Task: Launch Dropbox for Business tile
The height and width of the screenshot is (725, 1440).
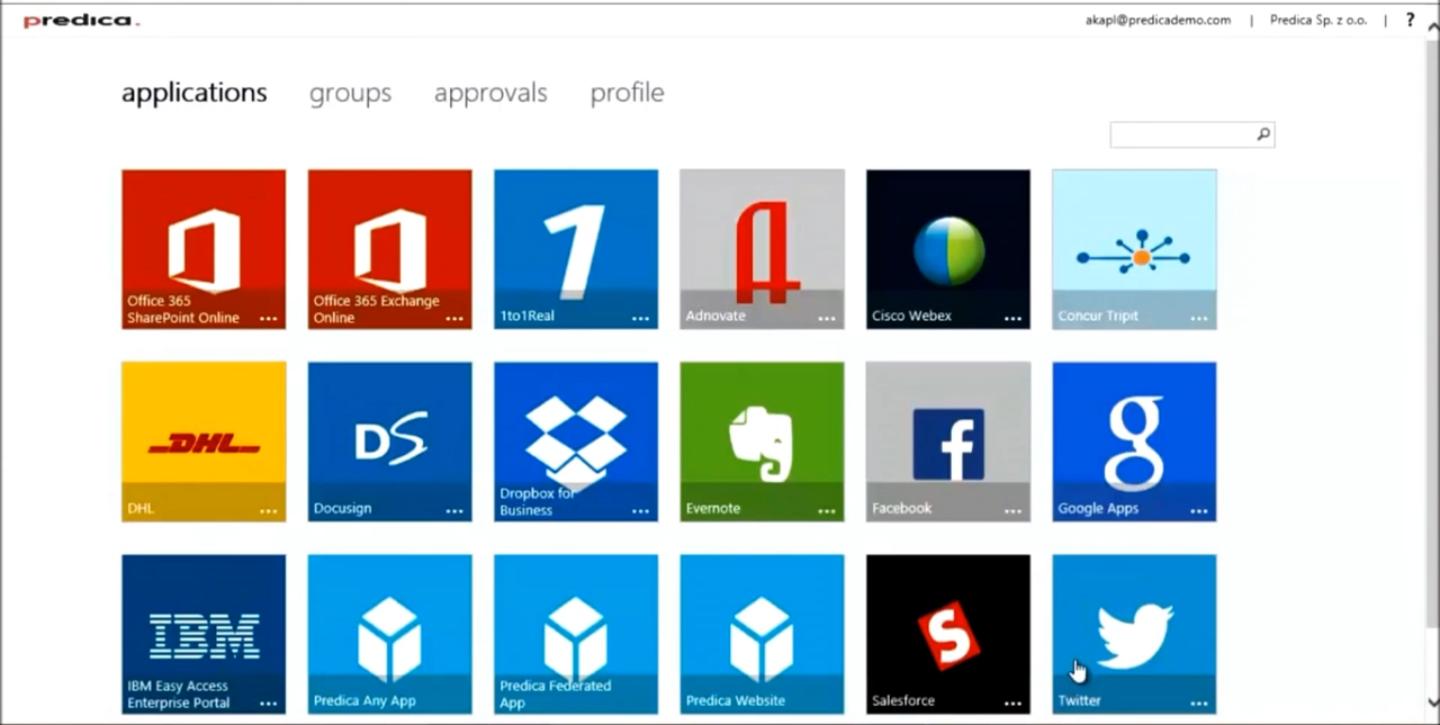Action: (x=576, y=441)
